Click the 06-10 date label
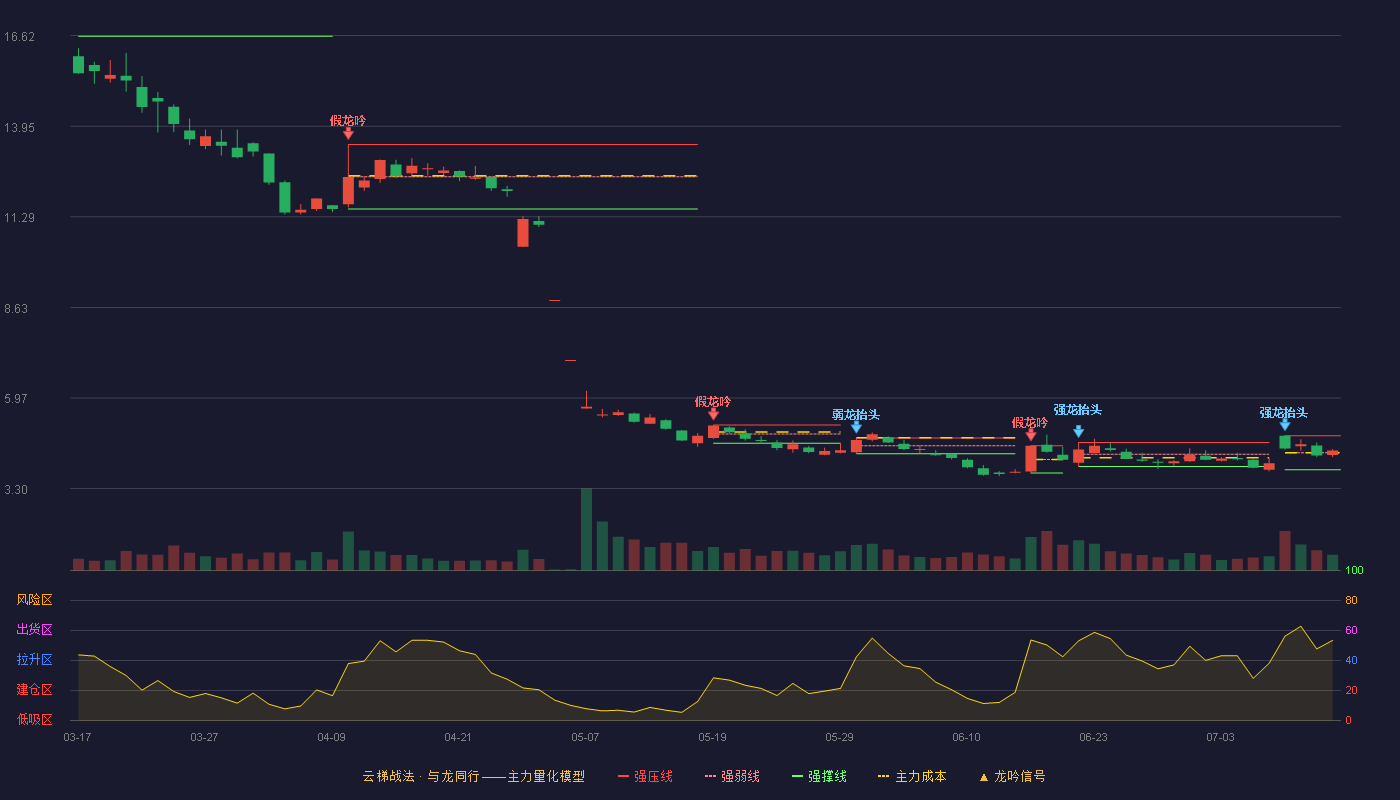Viewport: 1400px width, 800px height. [966, 737]
